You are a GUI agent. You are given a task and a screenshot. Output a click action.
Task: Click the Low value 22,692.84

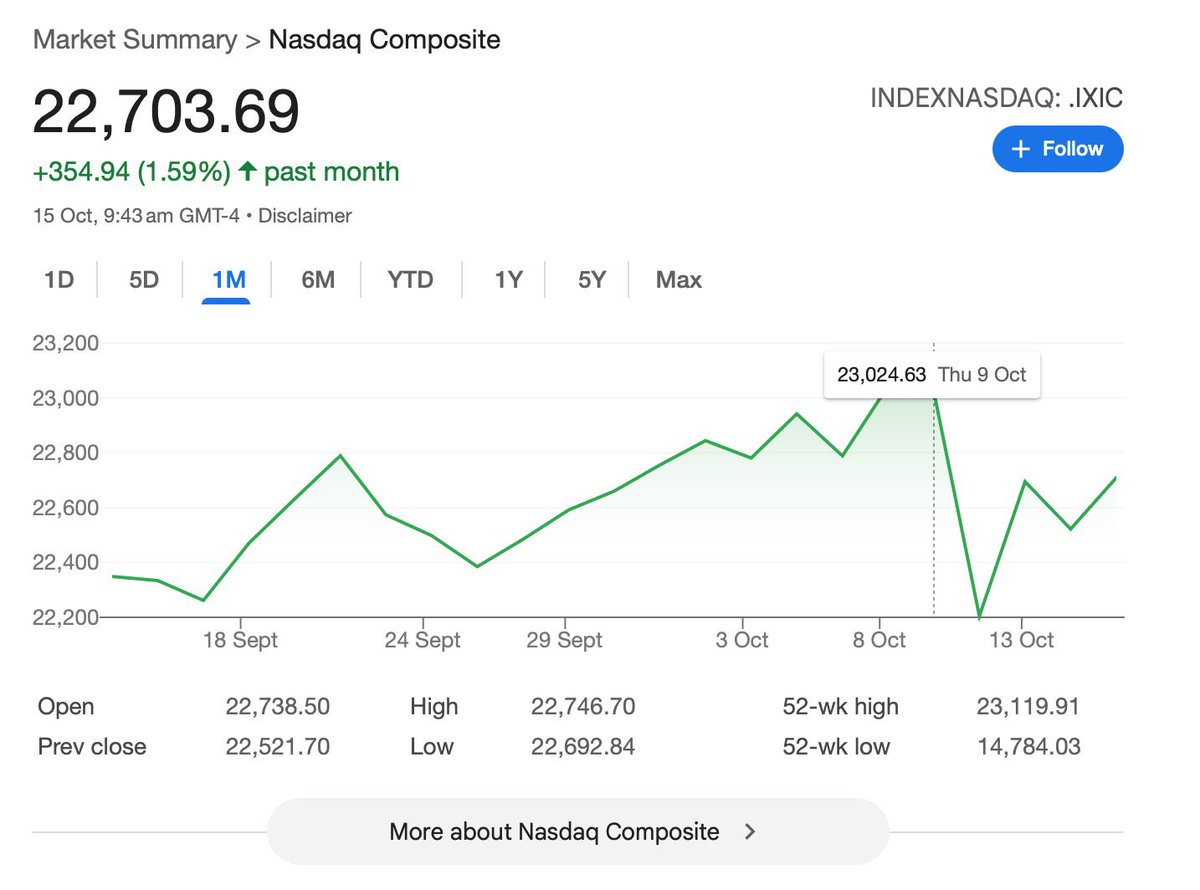(x=583, y=747)
